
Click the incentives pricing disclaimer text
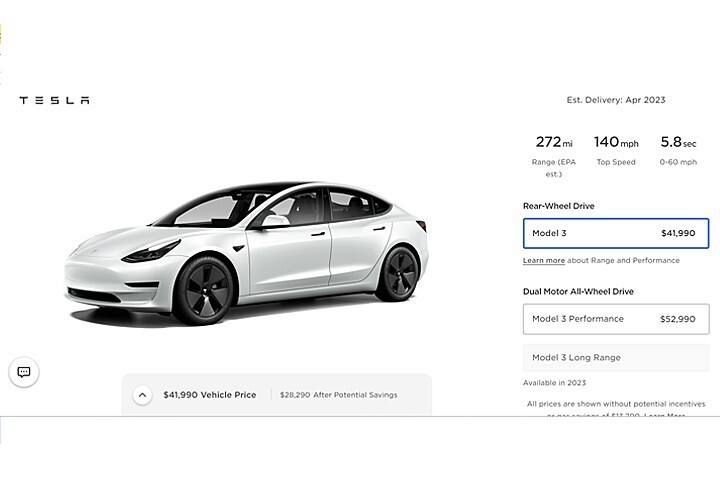(622, 404)
